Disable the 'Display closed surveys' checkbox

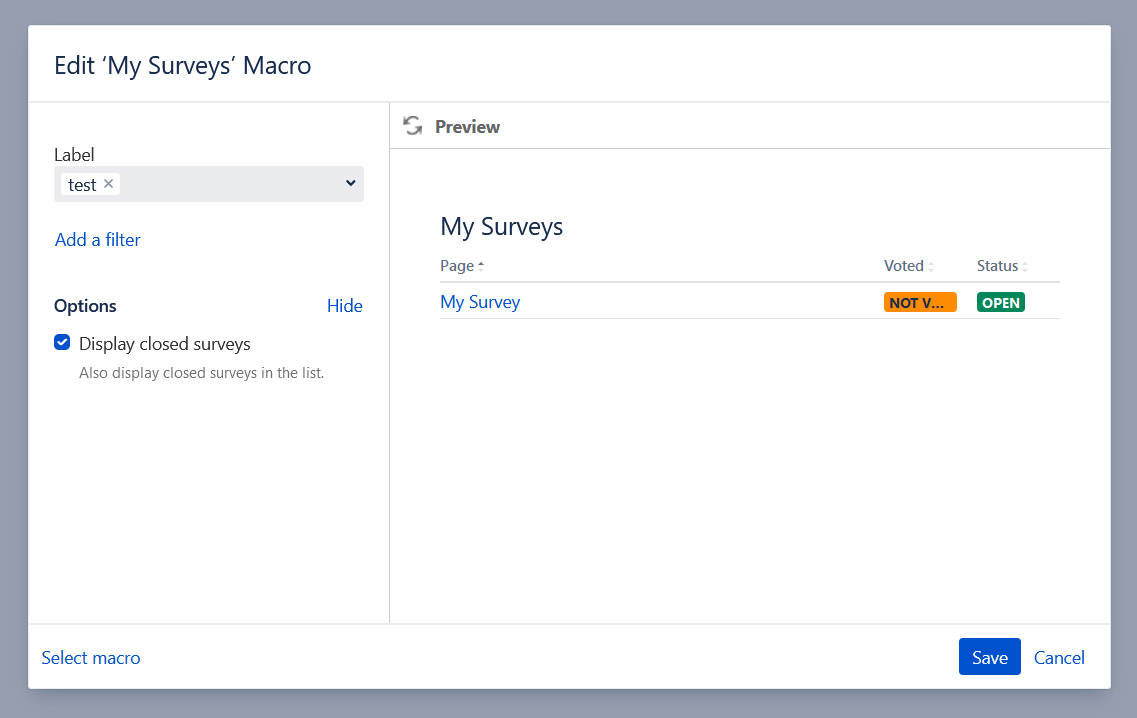point(62,342)
